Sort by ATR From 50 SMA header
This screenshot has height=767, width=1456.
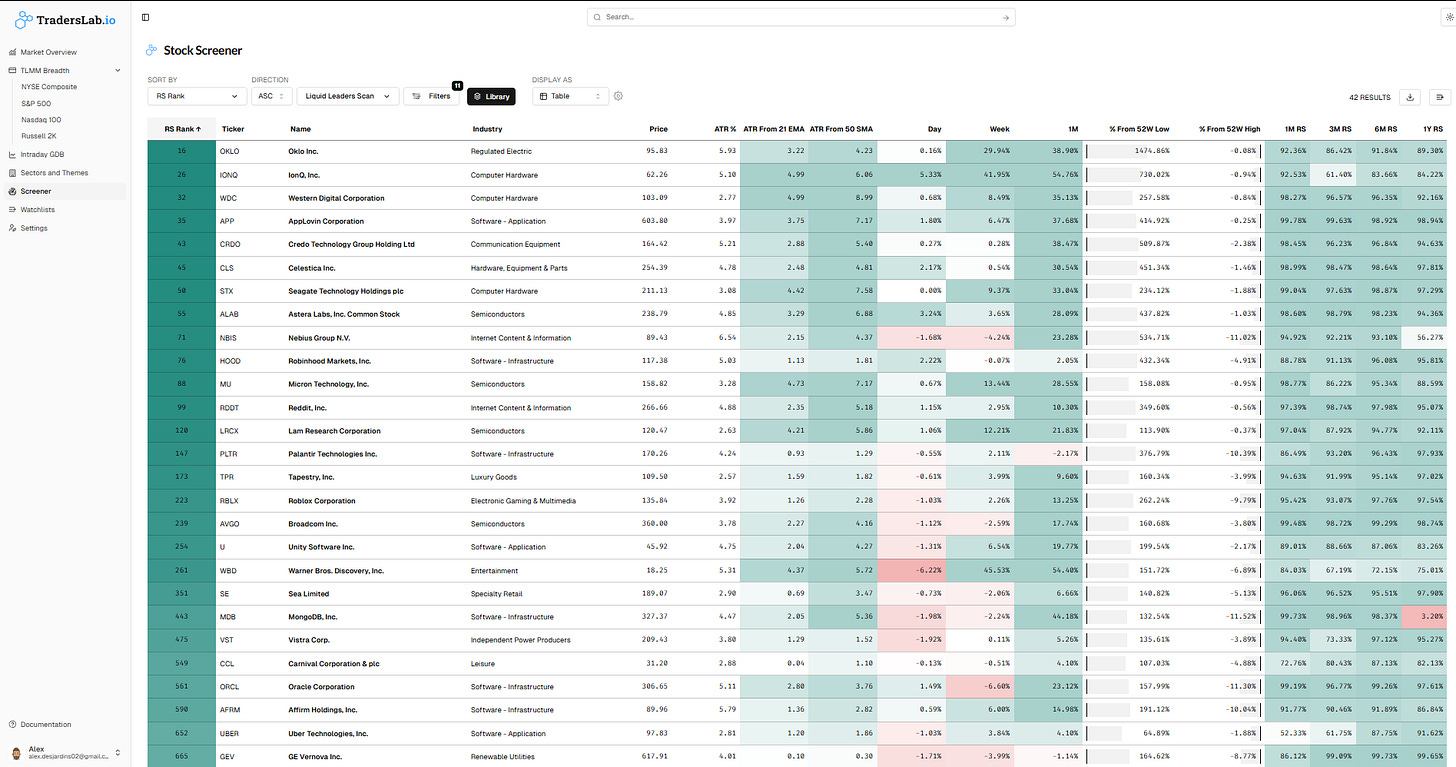842,129
